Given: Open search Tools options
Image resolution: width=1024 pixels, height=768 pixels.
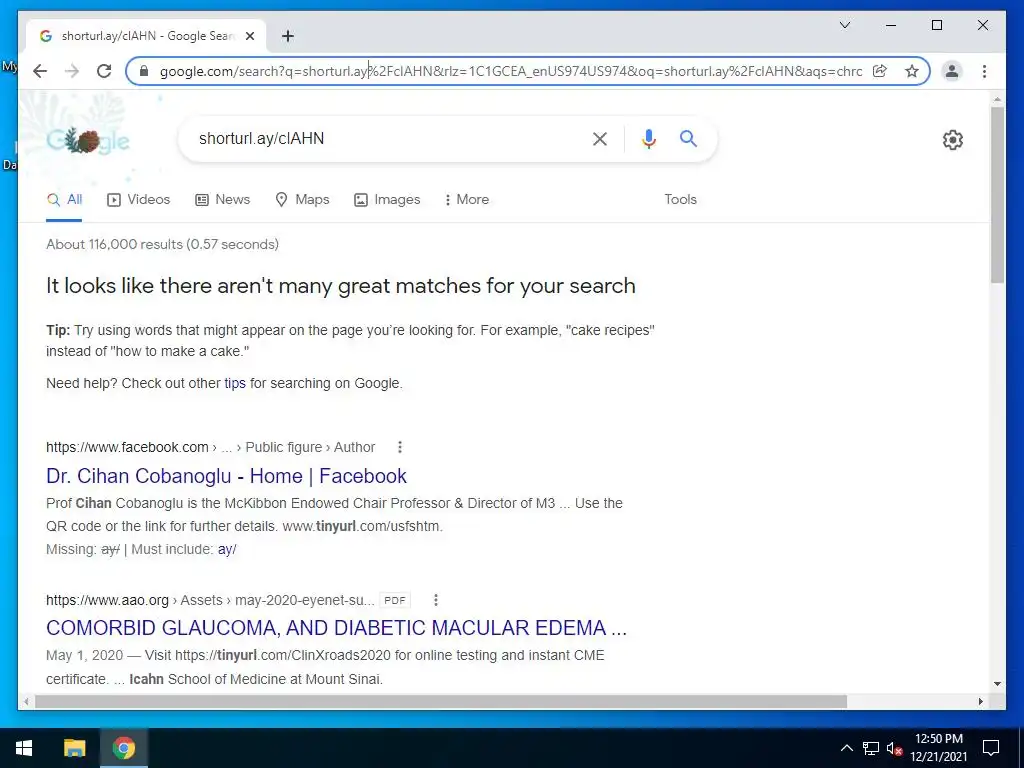Looking at the screenshot, I should tap(680, 200).
